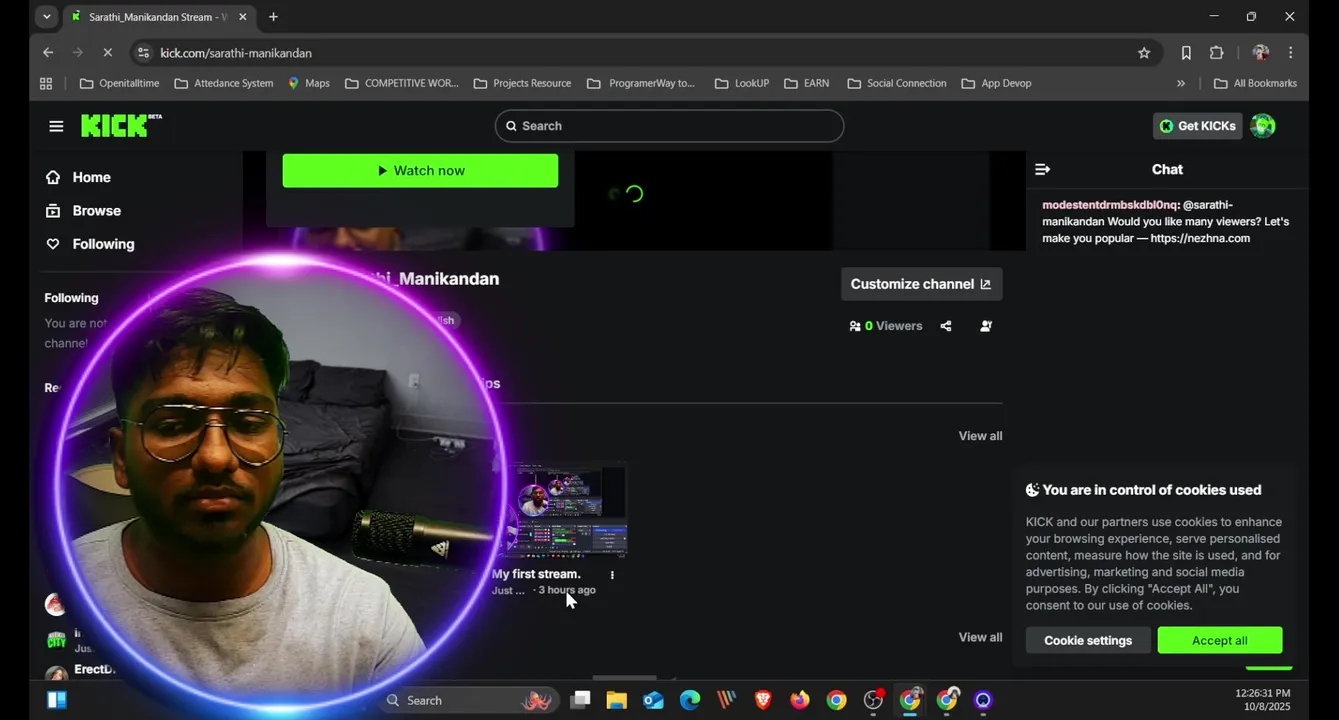Open the Chrome bookmark shortcut icon beside extensions
The image size is (1339, 720).
point(1186,53)
